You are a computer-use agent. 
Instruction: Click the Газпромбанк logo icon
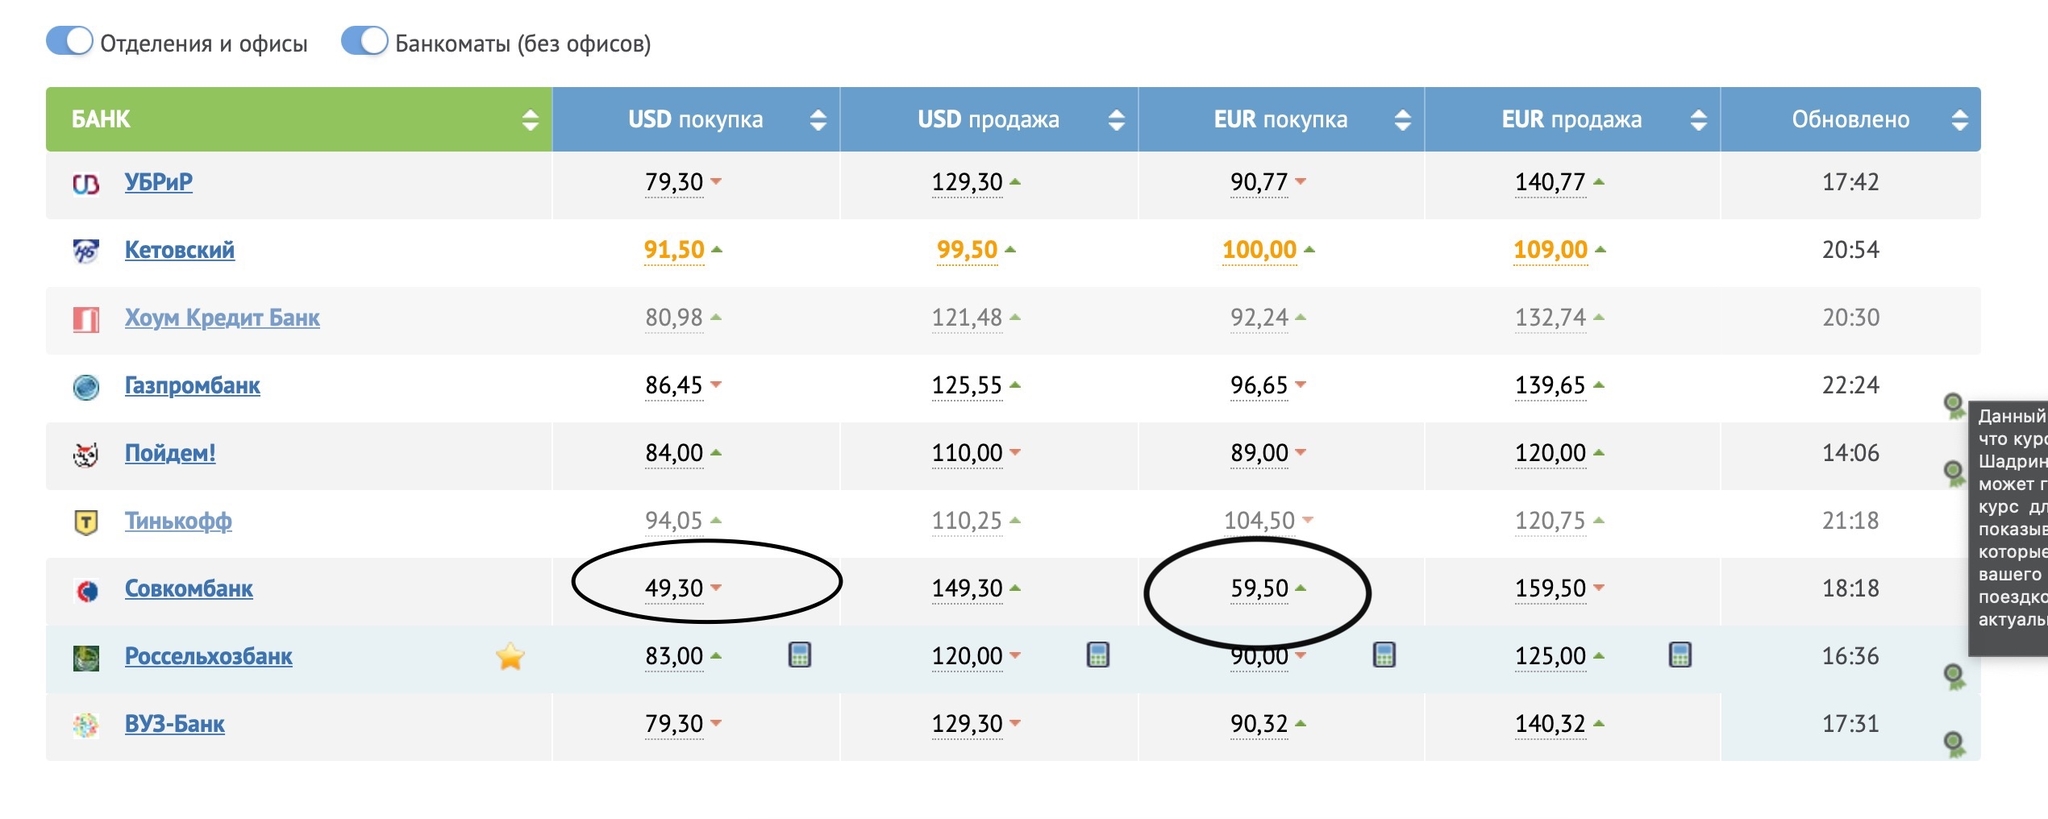(86, 387)
